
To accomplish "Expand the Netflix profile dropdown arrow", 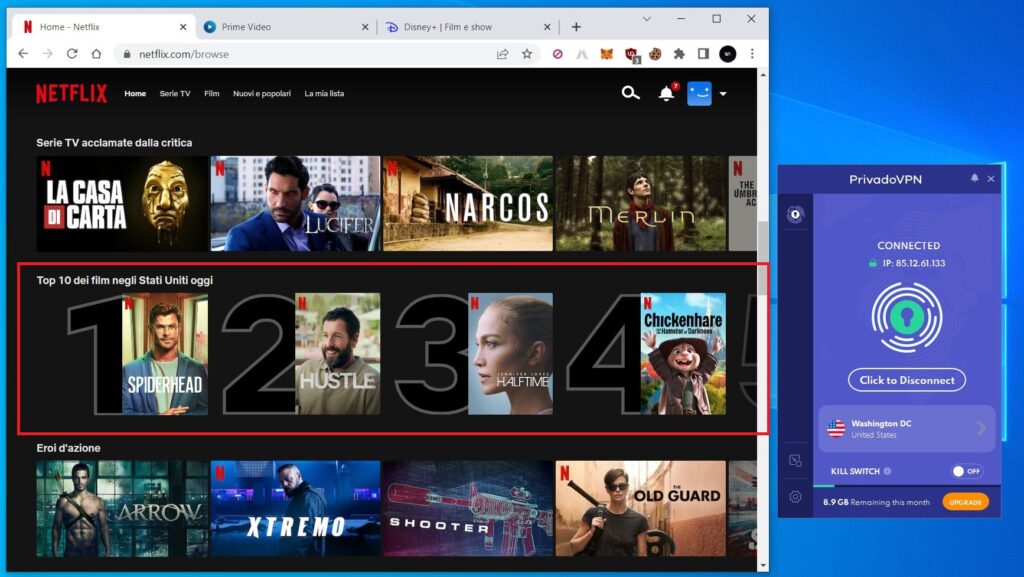I will point(723,94).
